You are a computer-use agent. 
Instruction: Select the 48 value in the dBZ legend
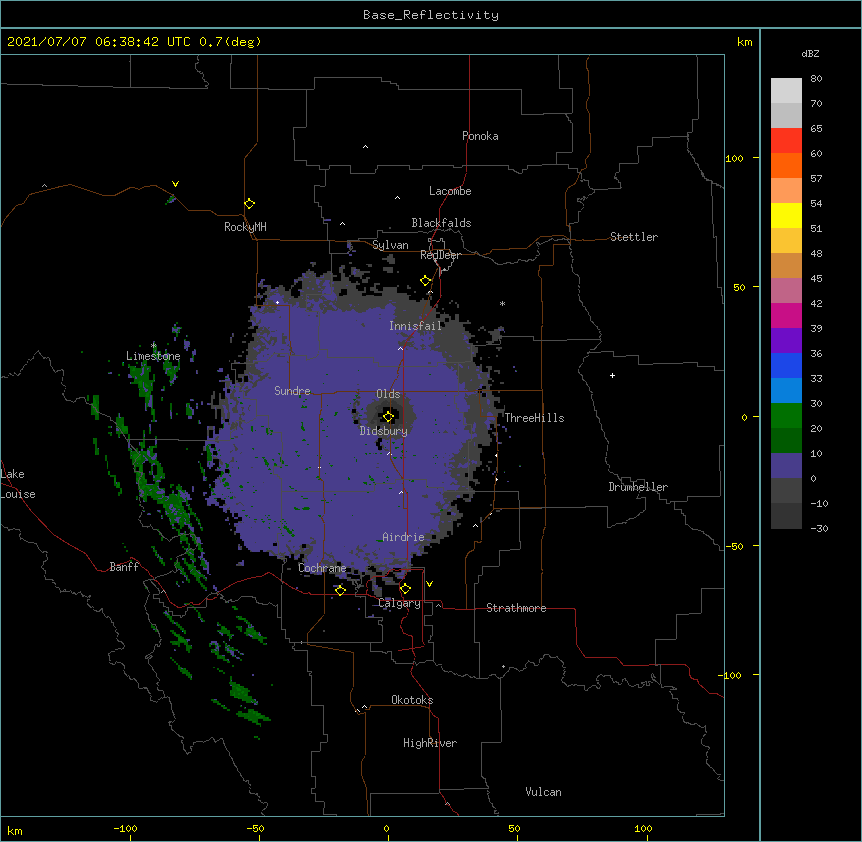(x=816, y=253)
